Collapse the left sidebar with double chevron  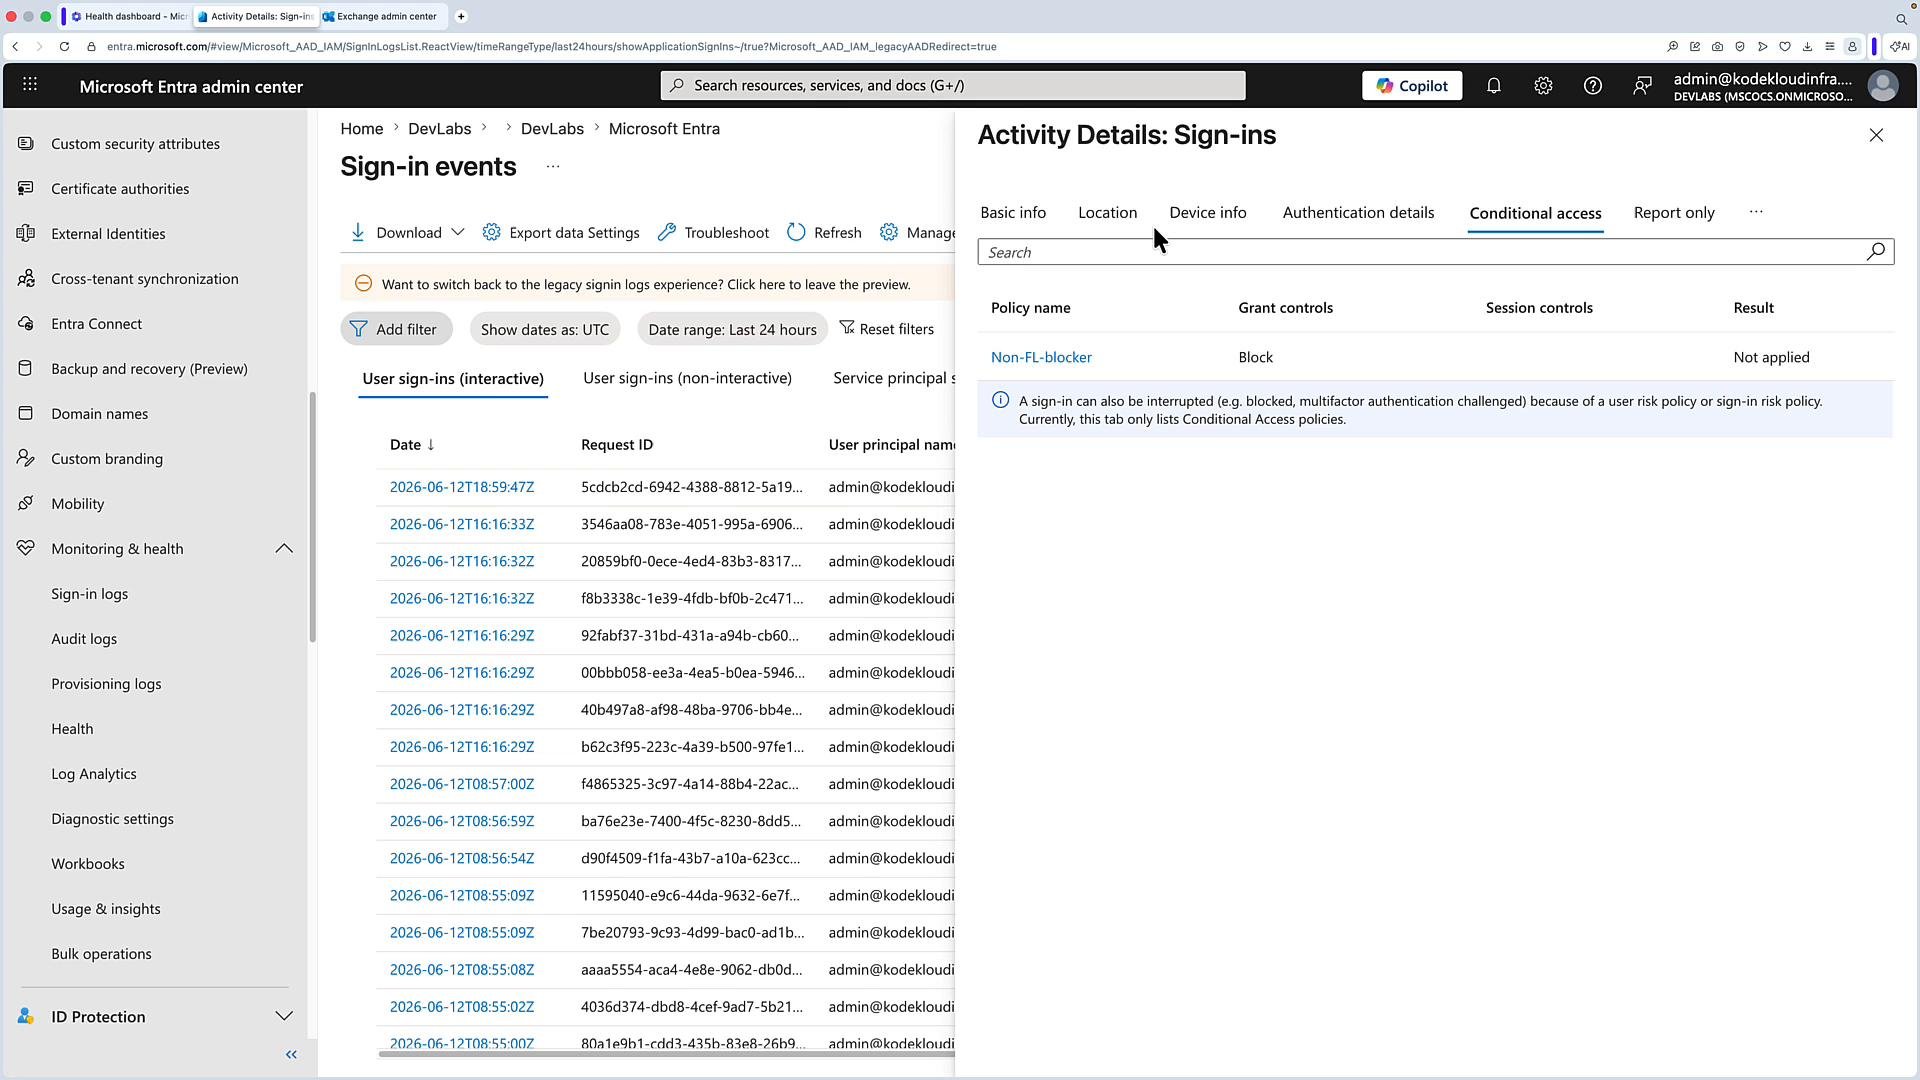291,1054
